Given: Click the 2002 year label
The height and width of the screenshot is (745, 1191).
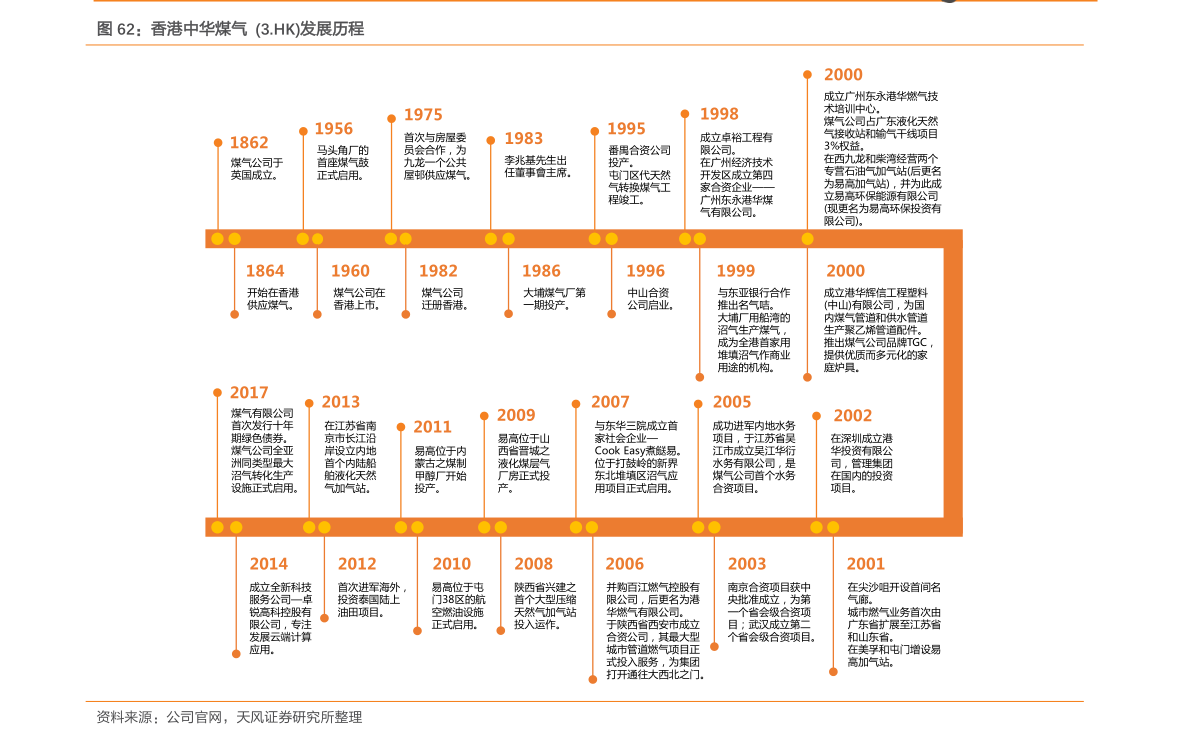Looking at the screenshot, I should (852, 416).
